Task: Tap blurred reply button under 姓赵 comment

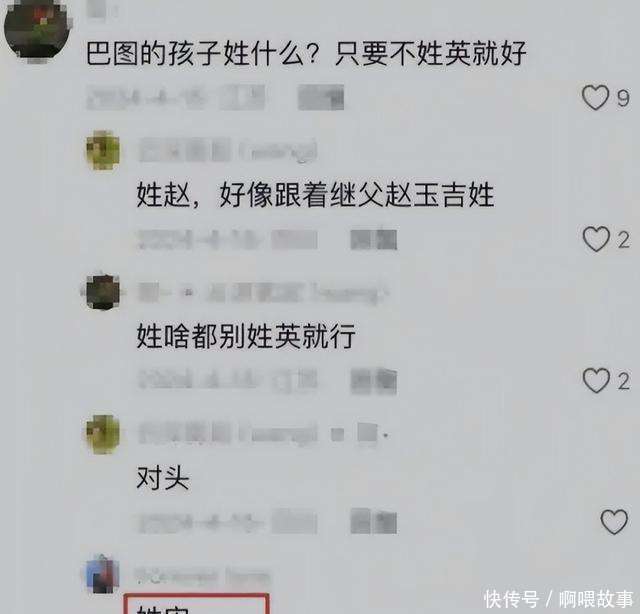Action: [x=373, y=239]
